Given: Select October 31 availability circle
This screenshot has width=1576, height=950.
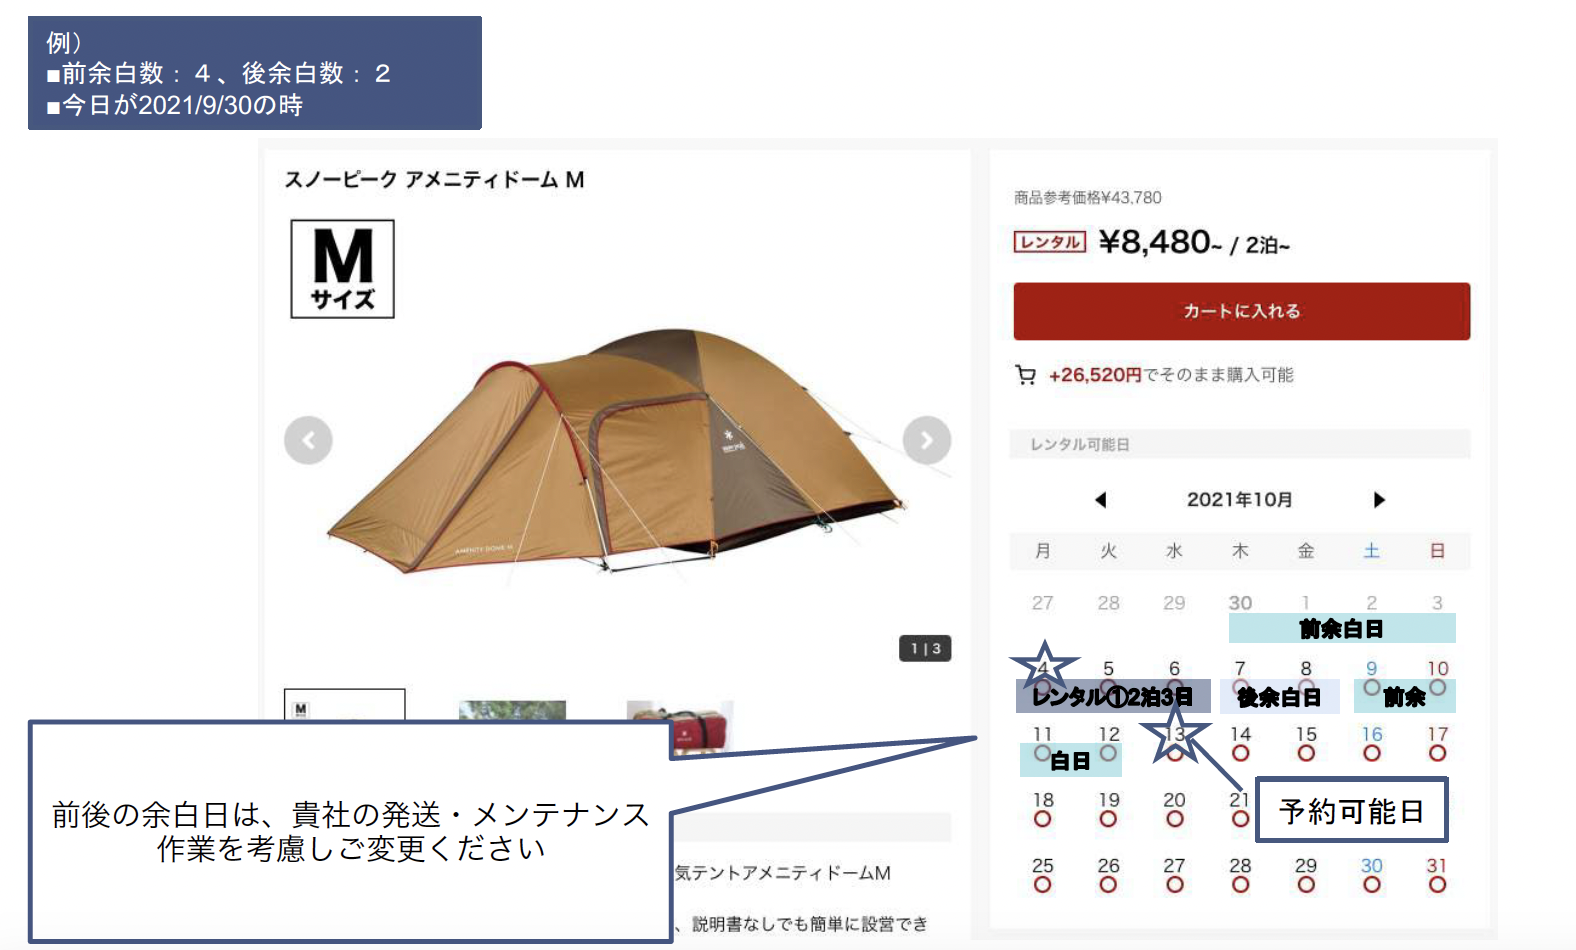Looking at the screenshot, I should (1438, 885).
